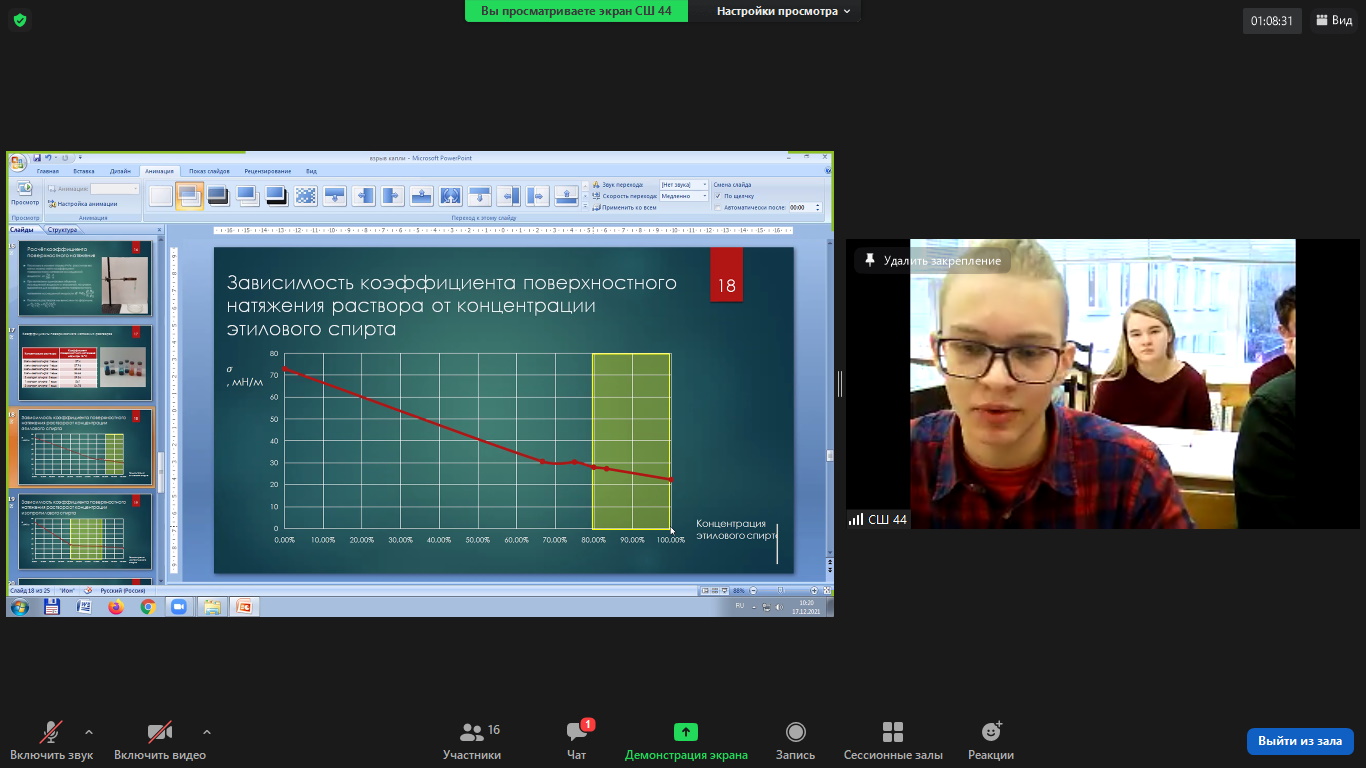Open the Реакции reactions menu
Image resolution: width=1366 pixels, height=768 pixels.
[x=991, y=741]
